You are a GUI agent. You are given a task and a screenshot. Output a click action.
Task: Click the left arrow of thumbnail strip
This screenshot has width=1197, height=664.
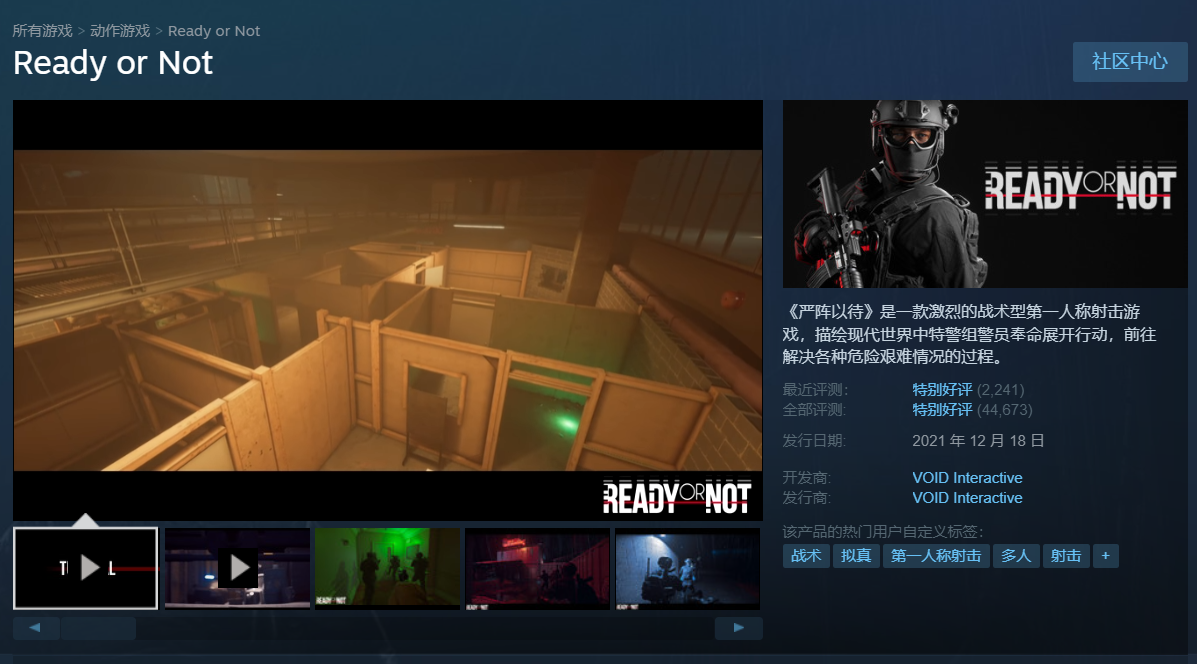click(35, 627)
